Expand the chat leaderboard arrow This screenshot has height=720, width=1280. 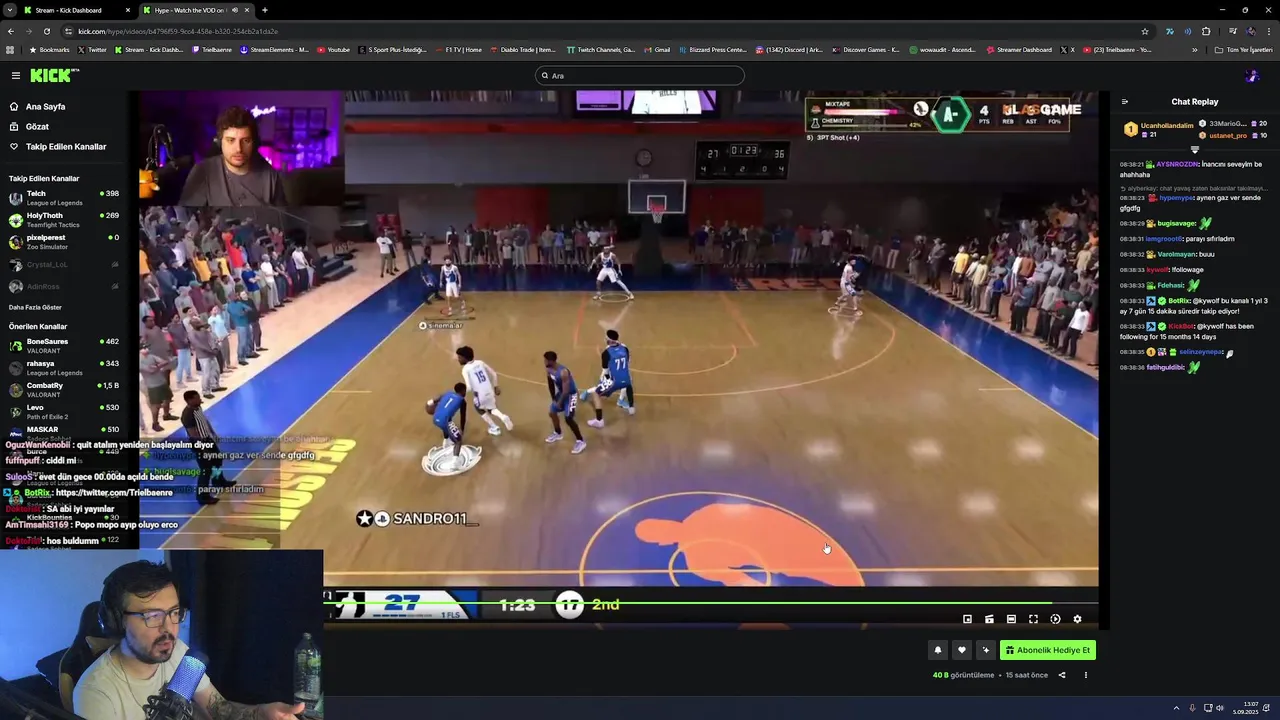click(x=1194, y=149)
